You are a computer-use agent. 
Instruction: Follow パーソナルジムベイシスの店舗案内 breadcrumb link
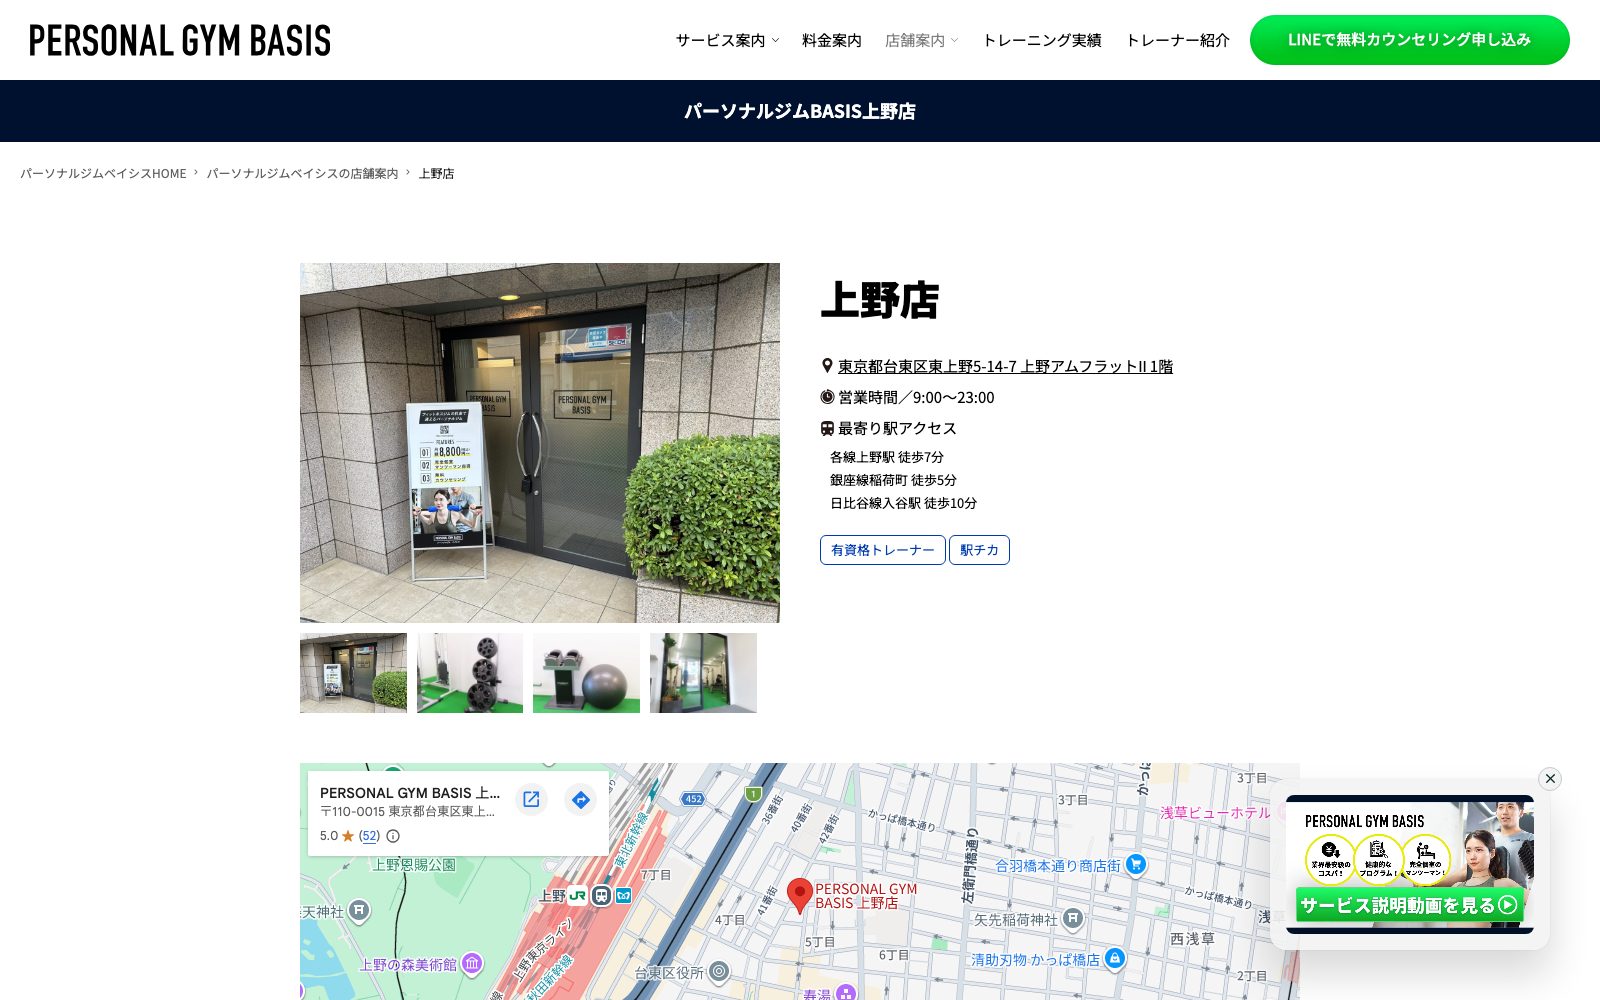[302, 174]
